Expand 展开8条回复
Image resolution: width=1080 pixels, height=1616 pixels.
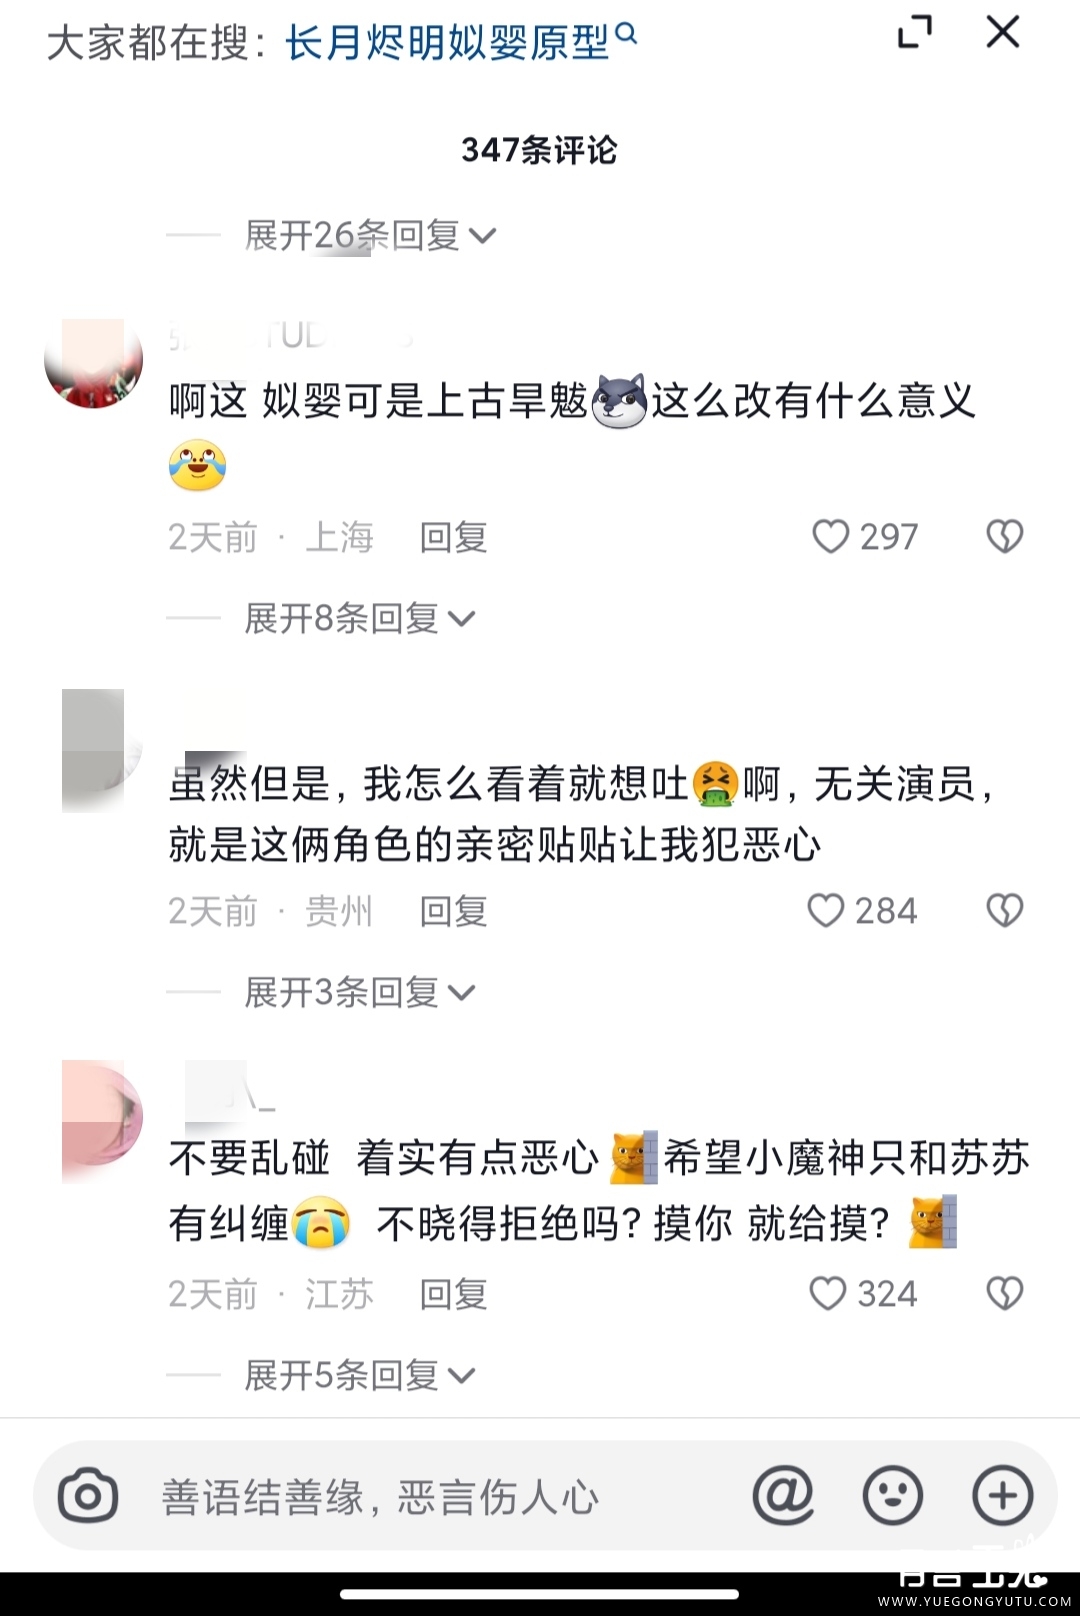pos(360,619)
